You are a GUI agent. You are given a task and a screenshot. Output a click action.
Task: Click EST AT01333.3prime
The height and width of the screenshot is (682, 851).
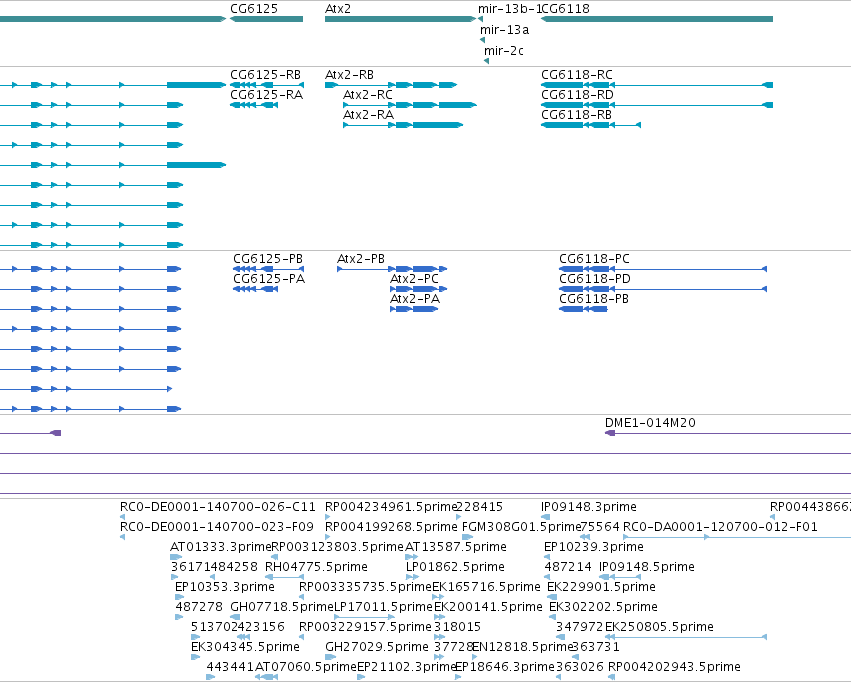coord(220,547)
